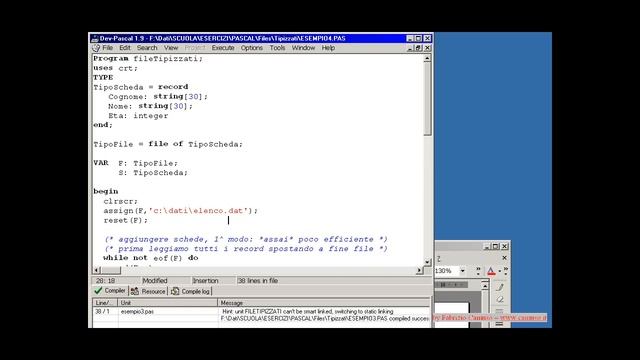Click the 'S: TipoScheda;' variable declaration
640x360 pixels.
[x=153, y=173]
